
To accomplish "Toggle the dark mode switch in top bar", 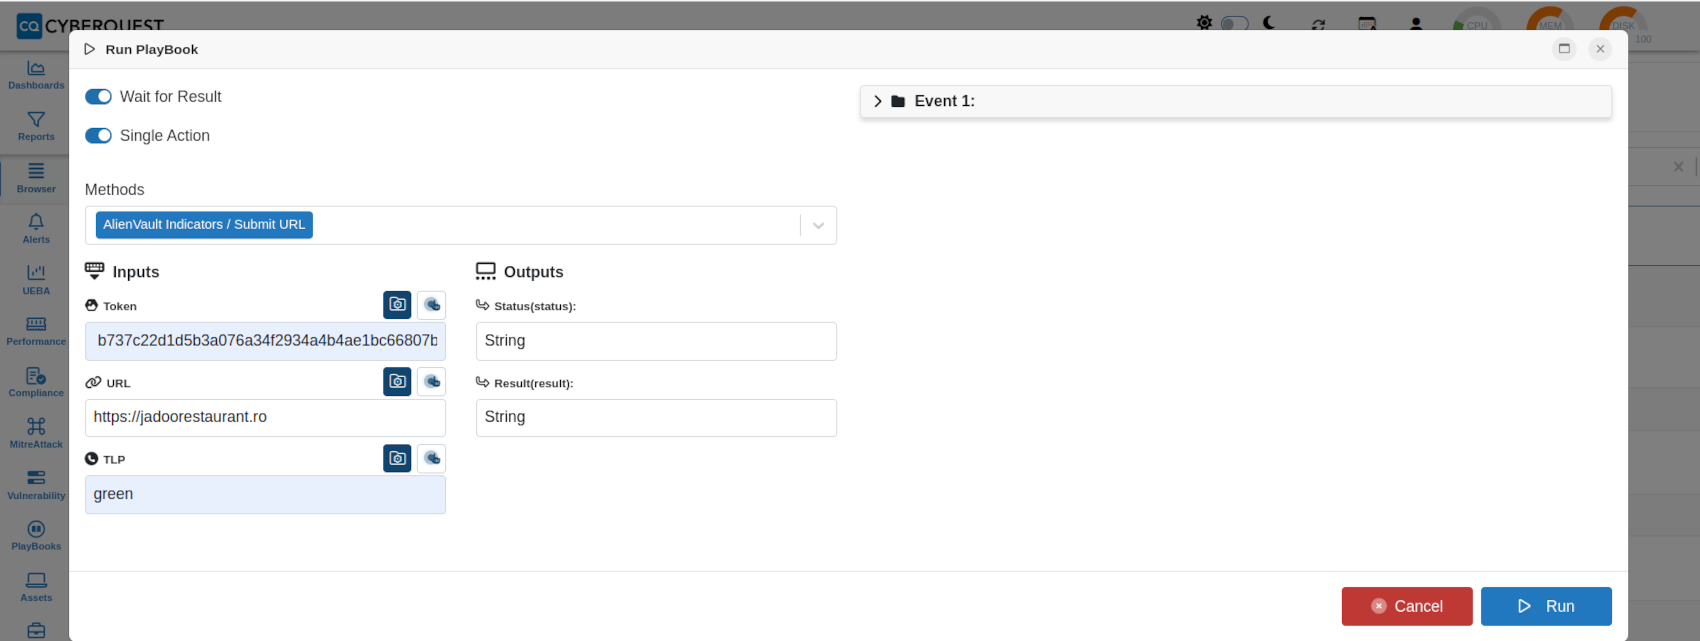I will [1235, 23].
